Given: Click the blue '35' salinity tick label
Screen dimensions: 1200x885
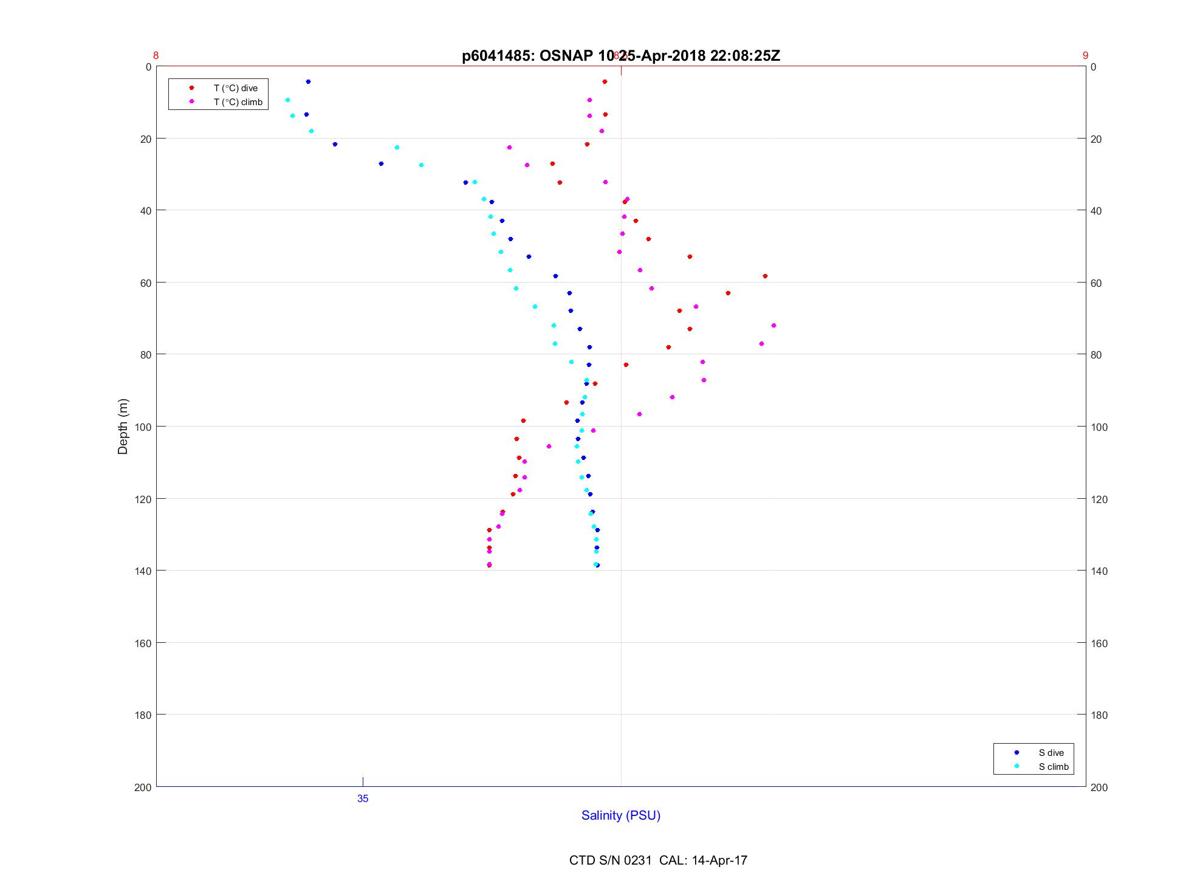Looking at the screenshot, I should pyautogui.click(x=363, y=799).
